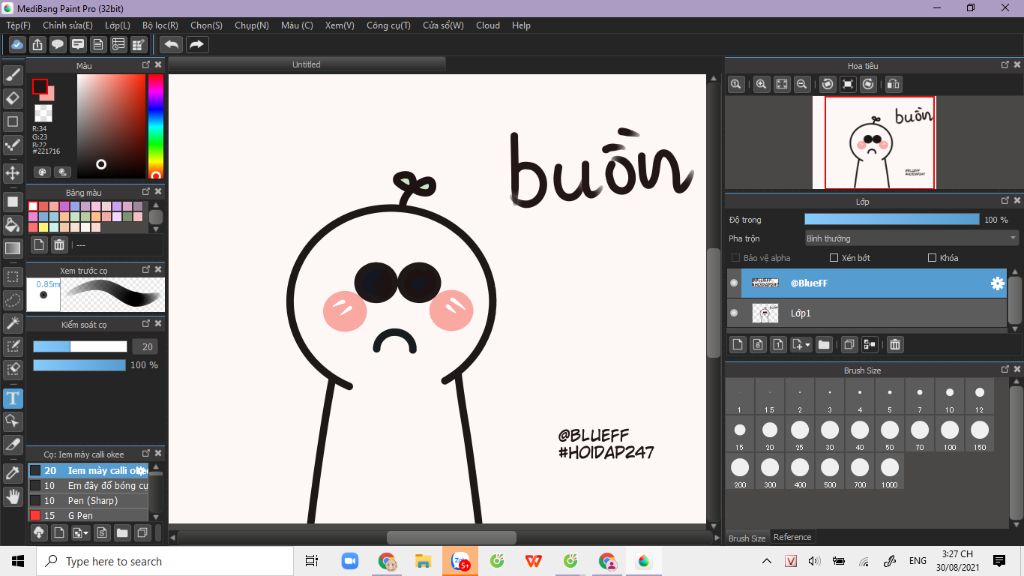
Task: Click the navigator preview thumbnail
Action: coord(874,142)
